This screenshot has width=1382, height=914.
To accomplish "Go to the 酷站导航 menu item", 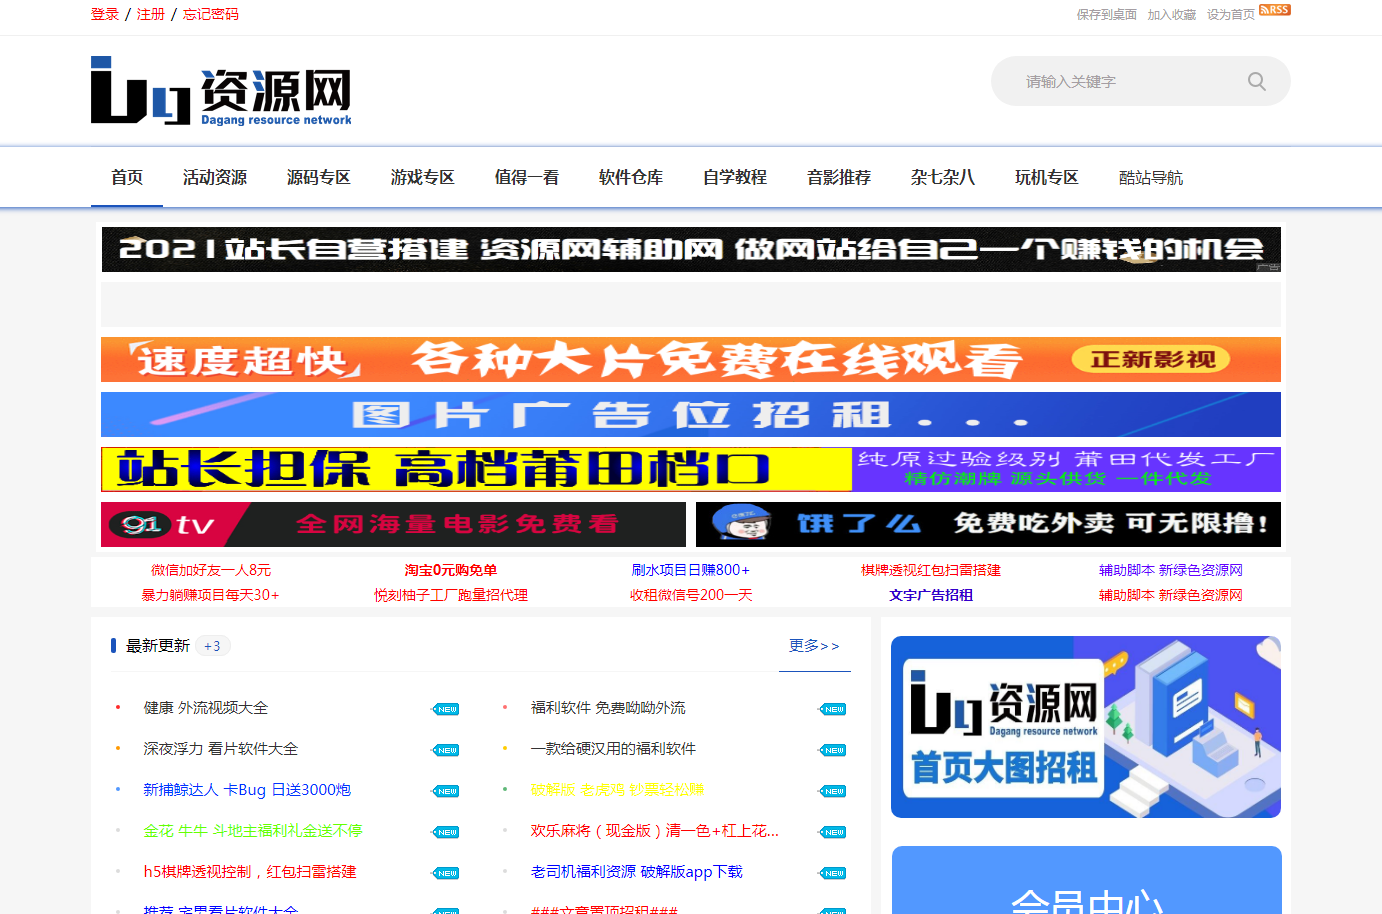I will click(x=1150, y=177).
